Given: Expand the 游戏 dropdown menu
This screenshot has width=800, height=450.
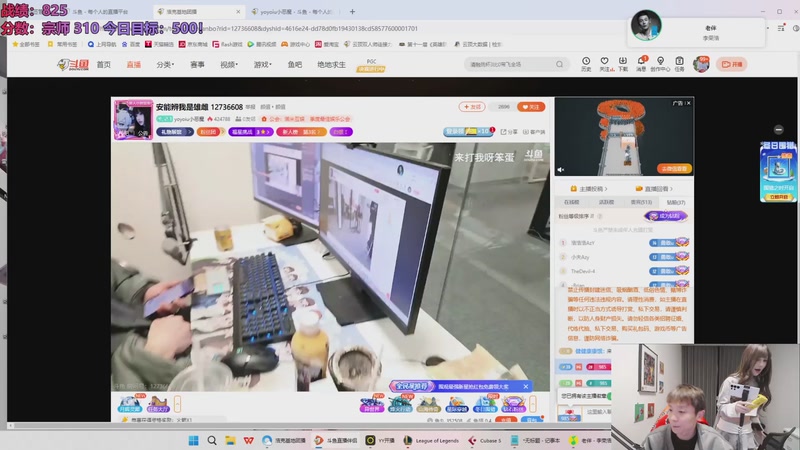Looking at the screenshot, I should [x=262, y=64].
